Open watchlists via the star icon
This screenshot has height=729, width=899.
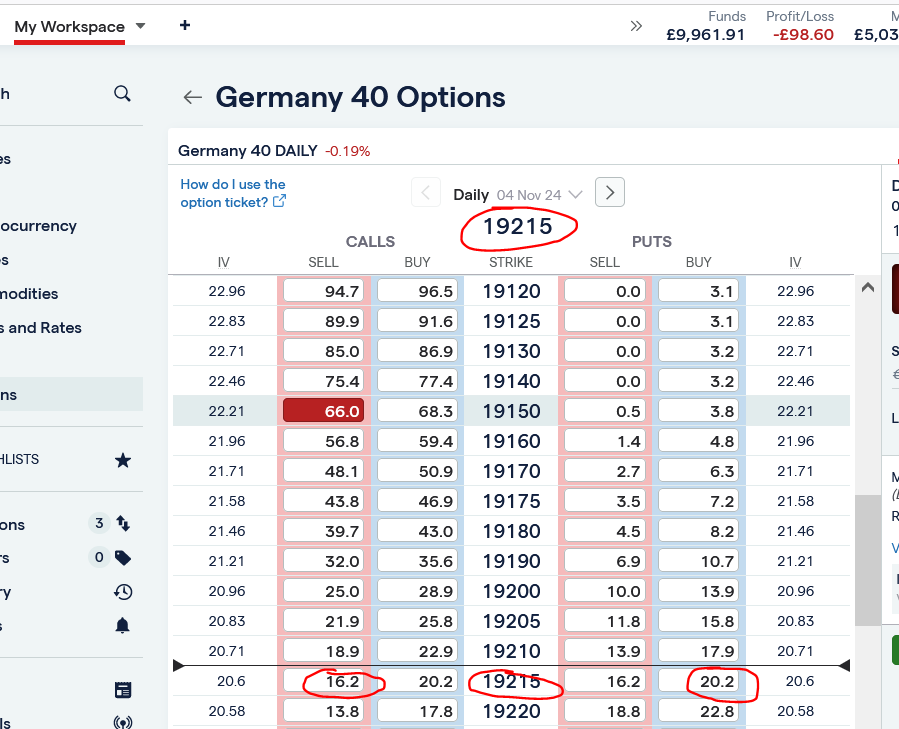pos(123,460)
